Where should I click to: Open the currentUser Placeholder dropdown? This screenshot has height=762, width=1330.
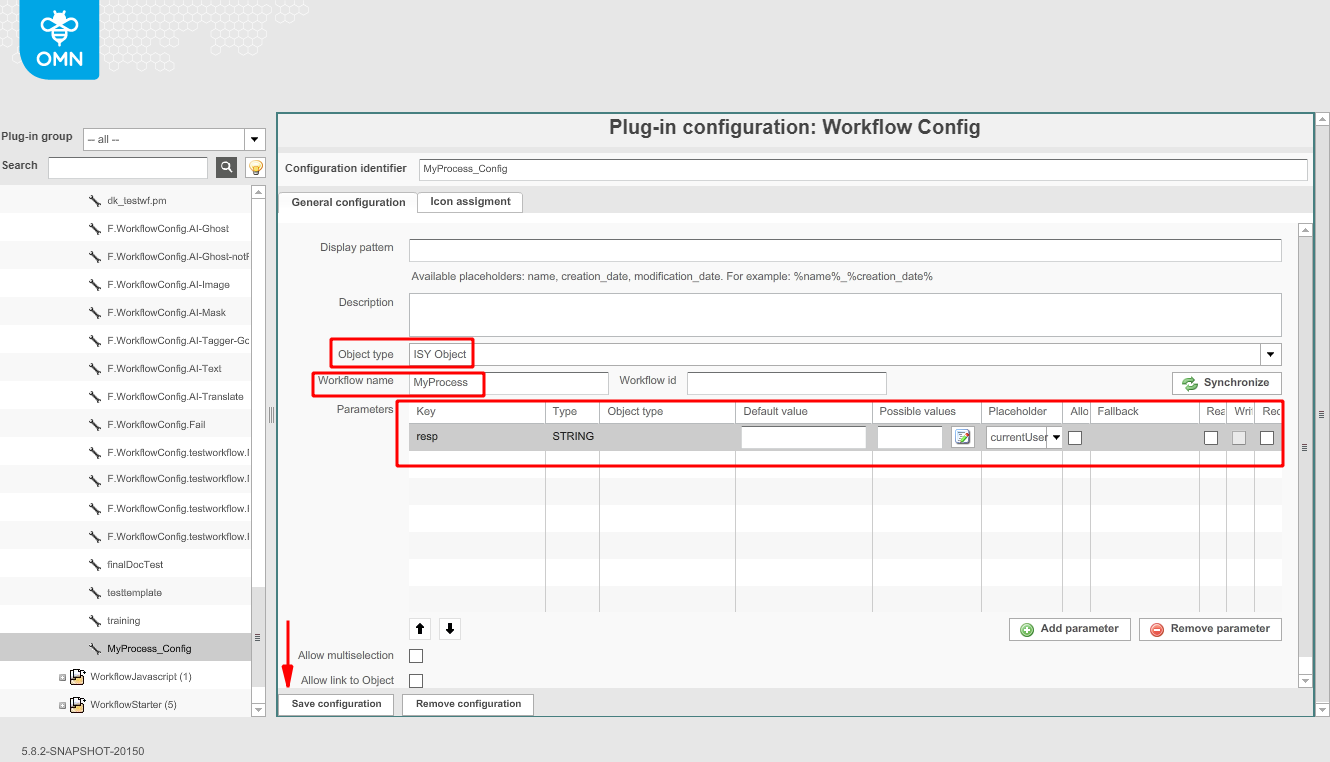(1055, 437)
